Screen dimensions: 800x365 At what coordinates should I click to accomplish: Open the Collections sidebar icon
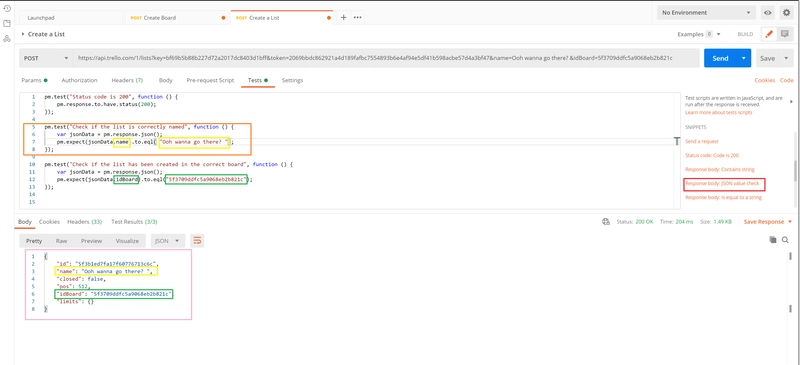(7, 23)
